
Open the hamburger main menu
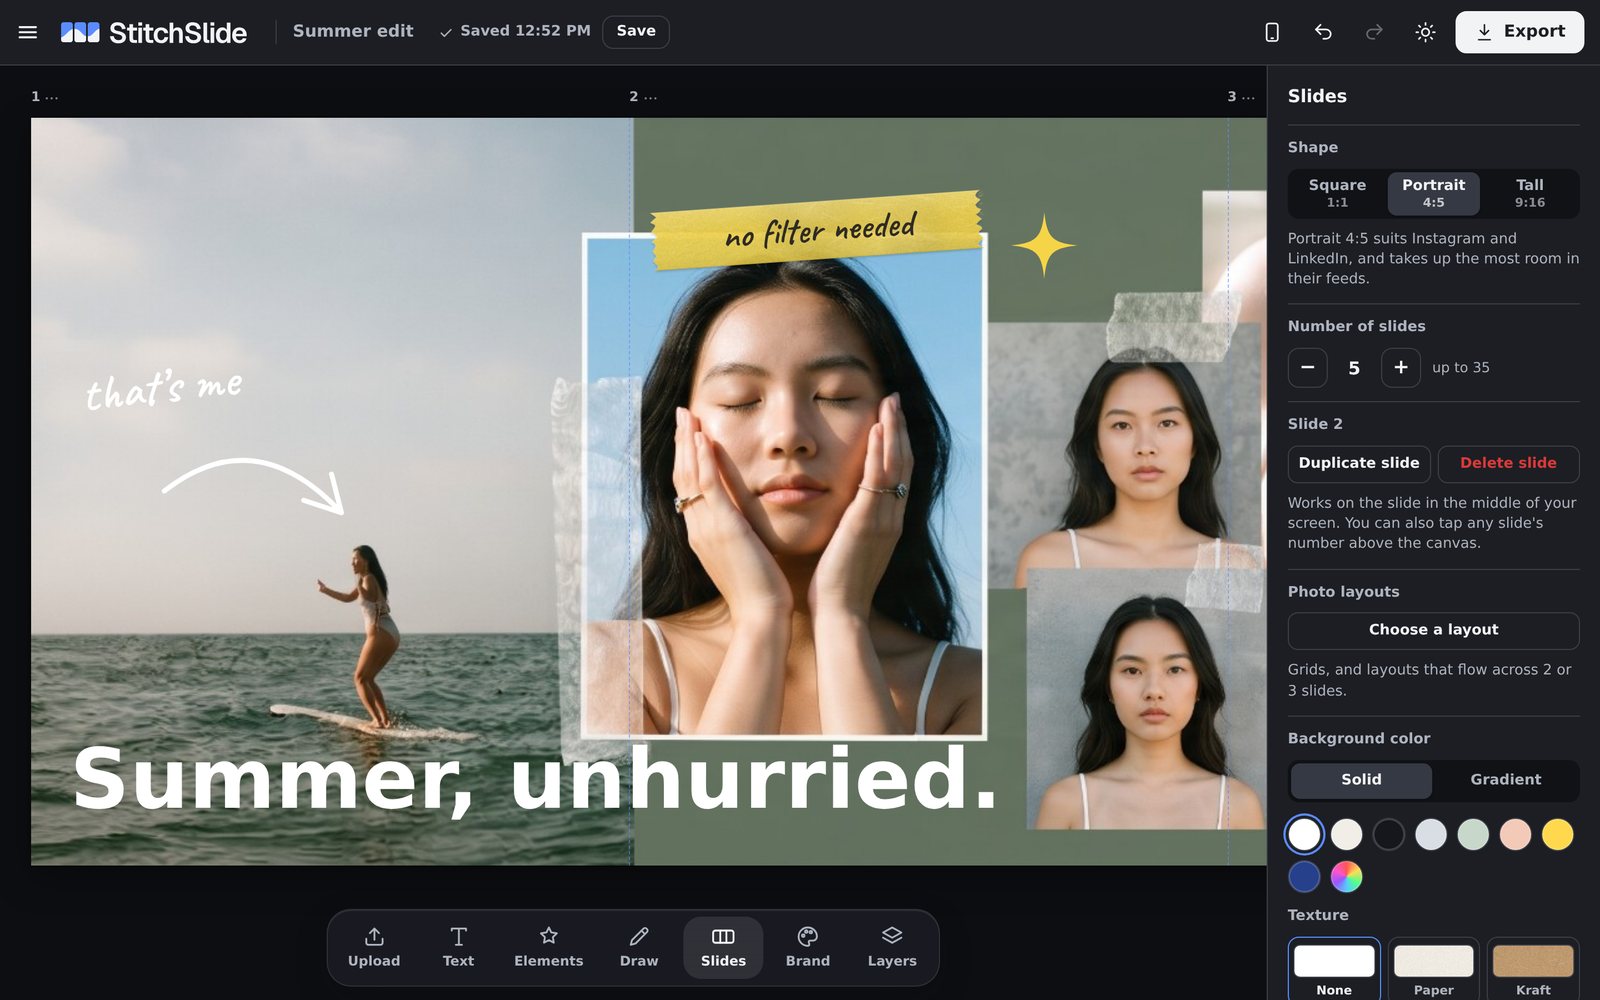28,32
